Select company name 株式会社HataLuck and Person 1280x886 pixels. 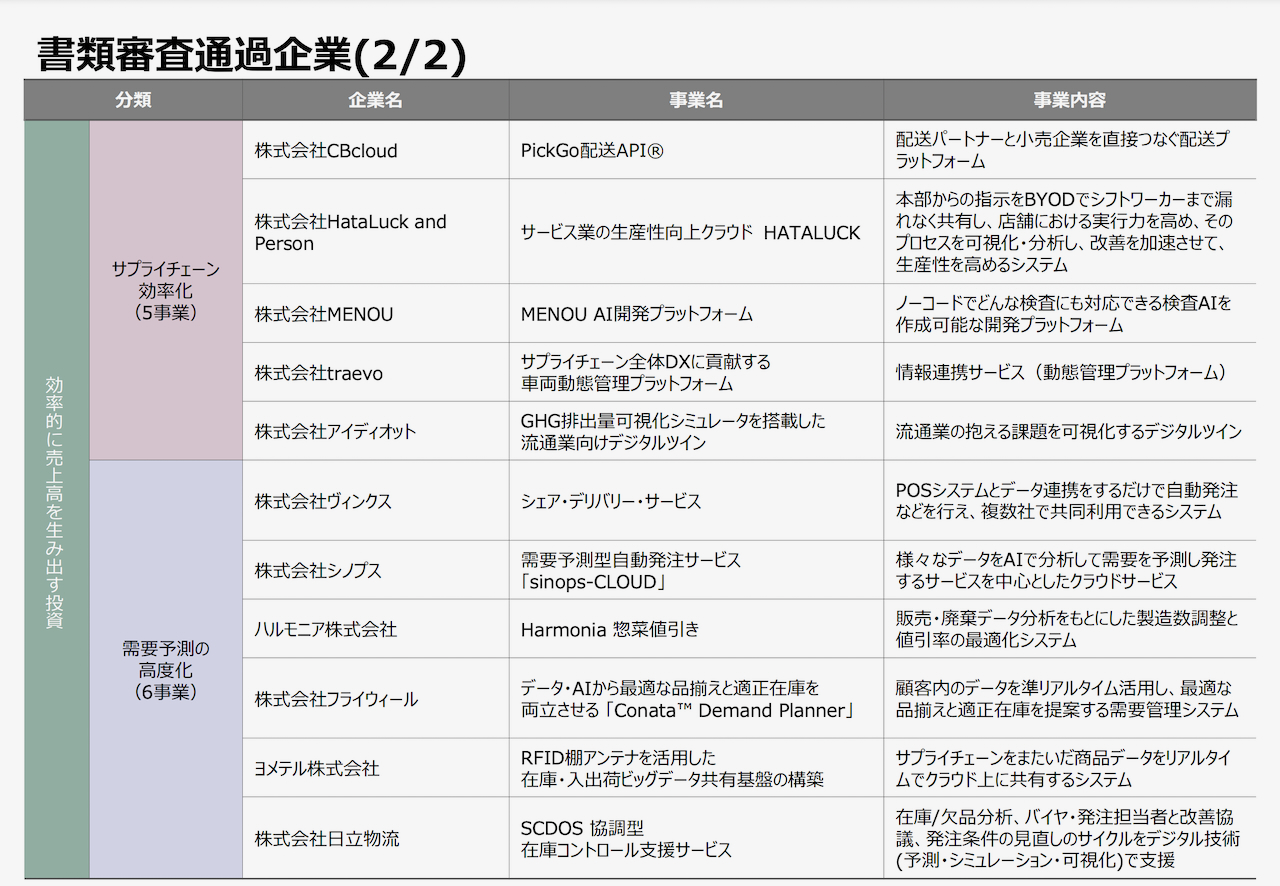point(351,232)
